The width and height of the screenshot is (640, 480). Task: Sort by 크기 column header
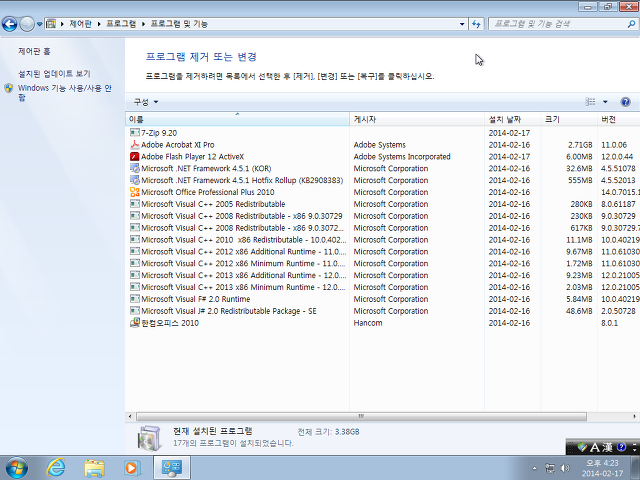(569, 119)
